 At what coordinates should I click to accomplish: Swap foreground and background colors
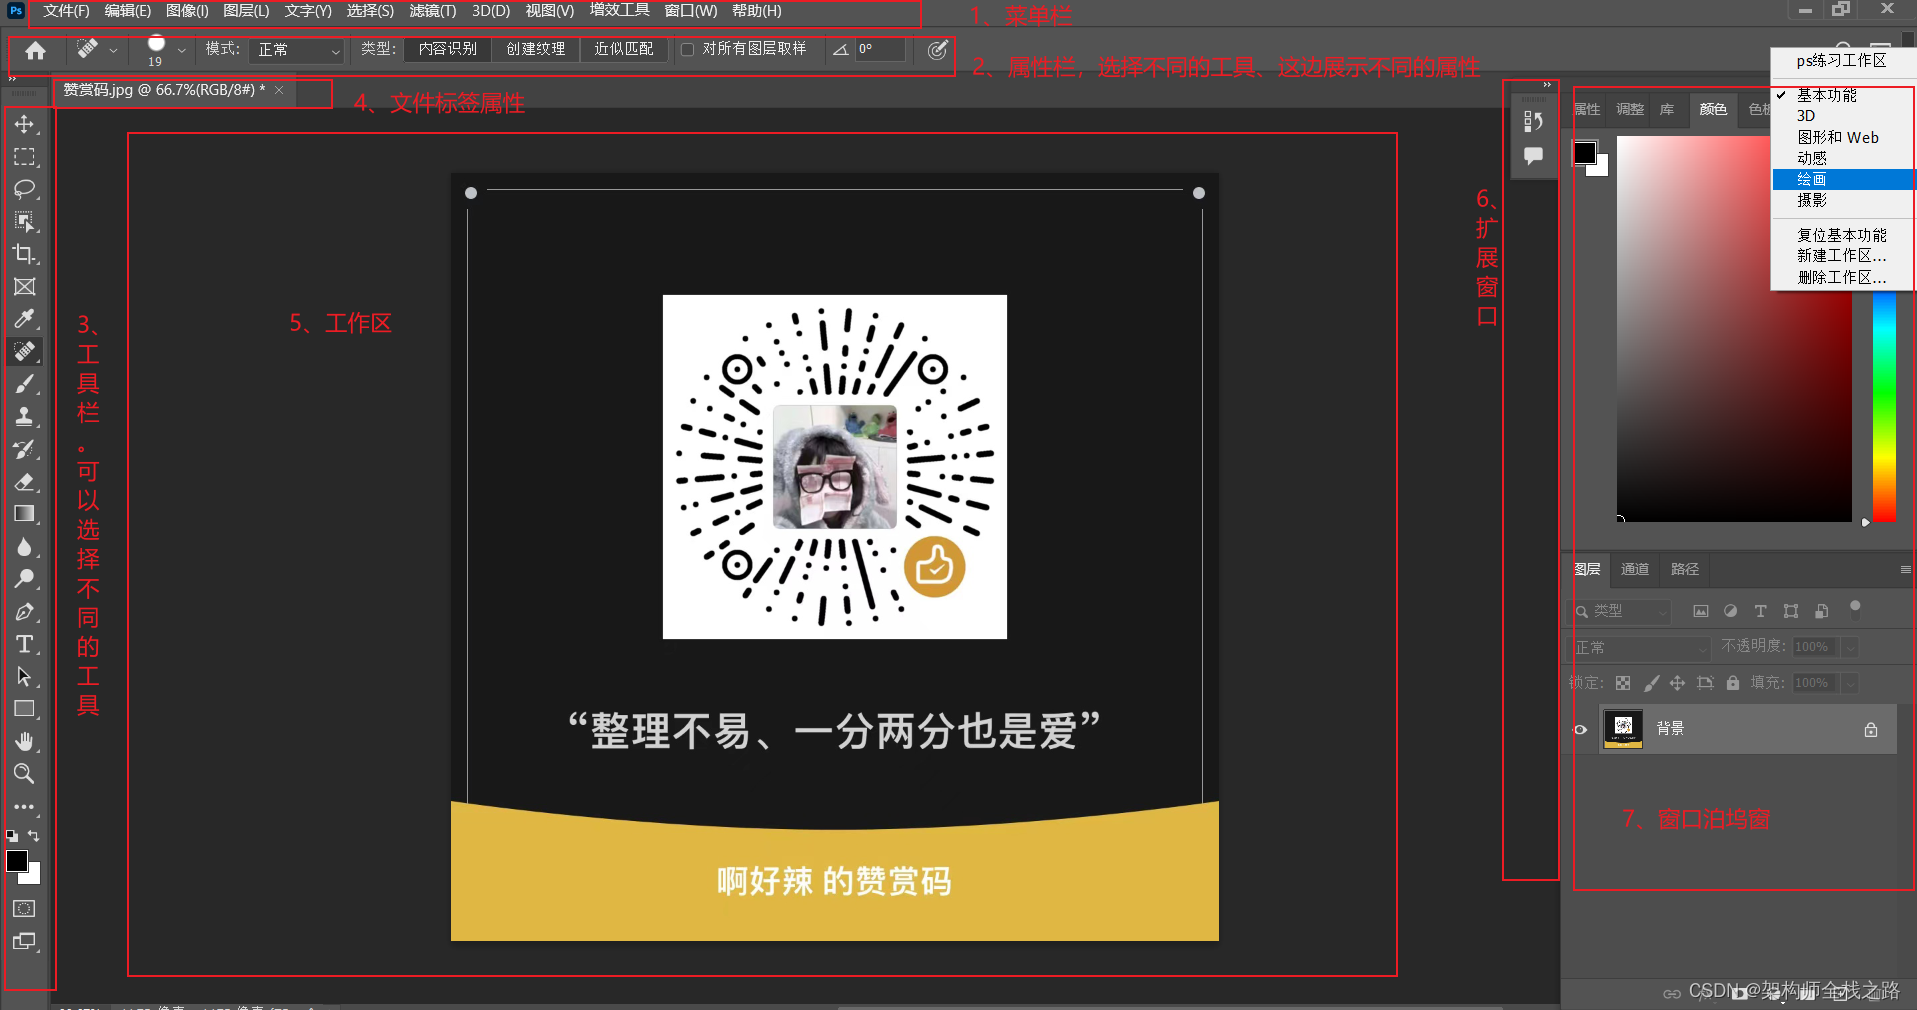click(x=34, y=836)
